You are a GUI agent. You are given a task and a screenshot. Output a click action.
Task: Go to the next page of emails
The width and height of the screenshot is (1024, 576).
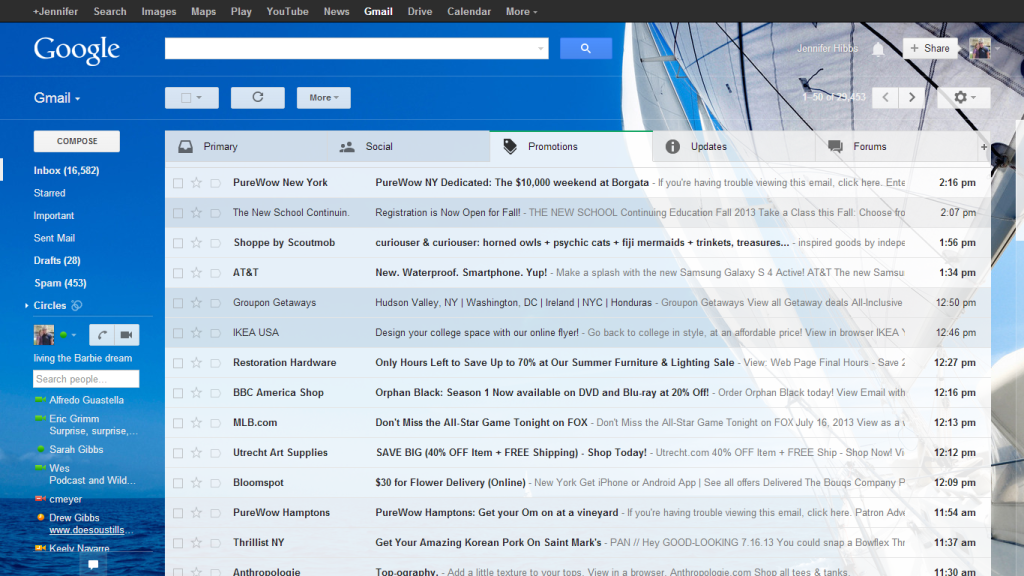[x=911, y=97]
